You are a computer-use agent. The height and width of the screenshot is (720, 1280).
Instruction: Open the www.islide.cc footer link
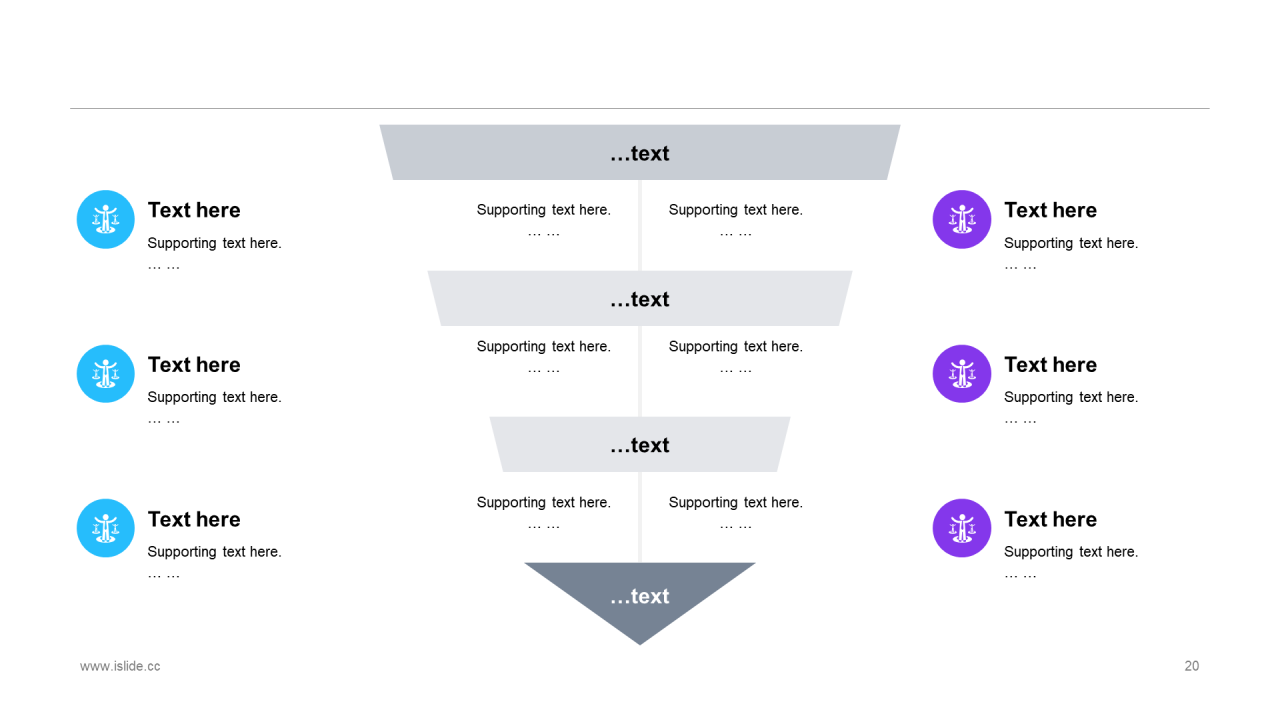[x=120, y=666]
